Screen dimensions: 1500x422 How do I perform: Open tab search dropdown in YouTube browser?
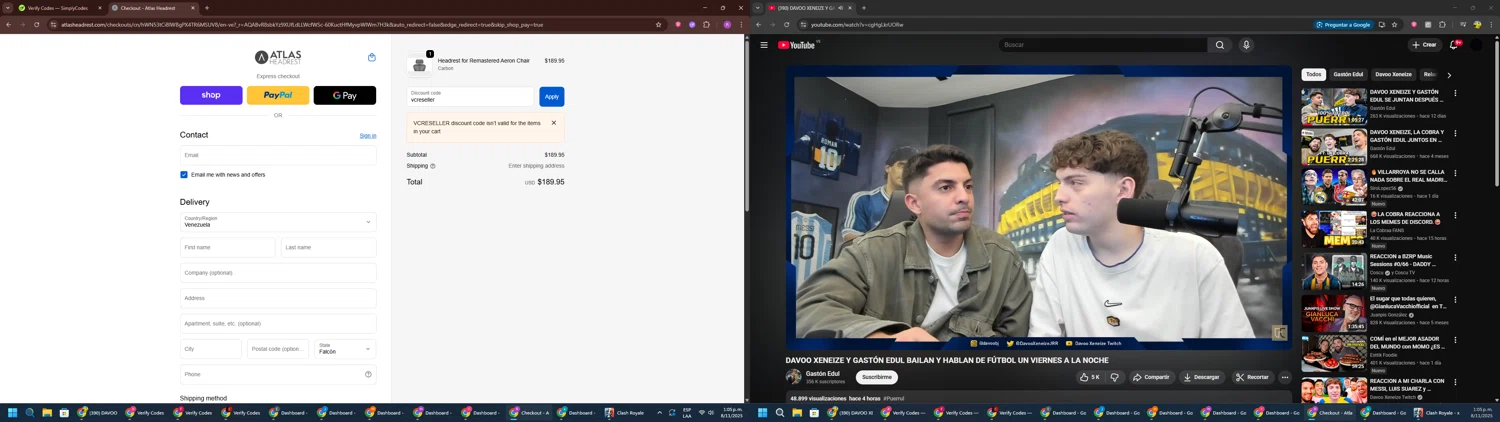tap(757, 8)
